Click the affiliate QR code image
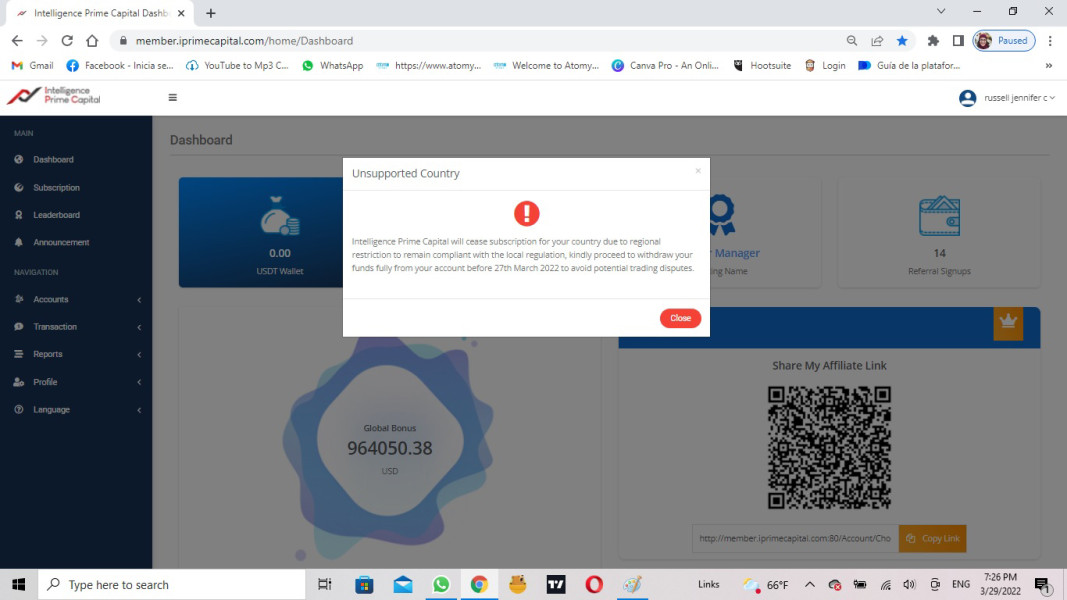 click(829, 447)
